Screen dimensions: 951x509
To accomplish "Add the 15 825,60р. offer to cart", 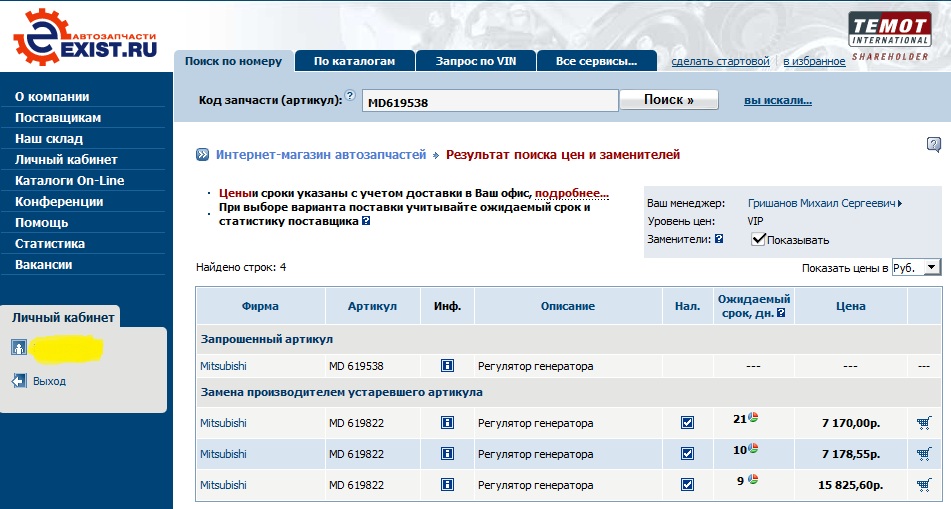I will click(x=923, y=485).
